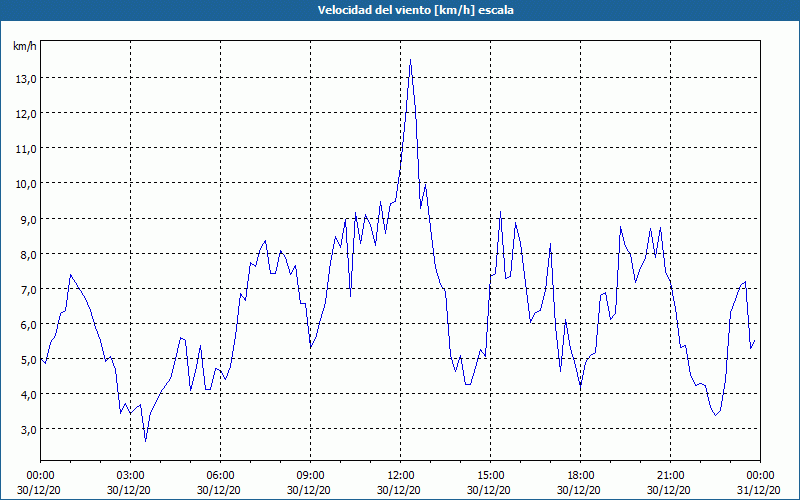Click the chart title "Velocidad del viento [km/h] escala"

tap(415, 10)
